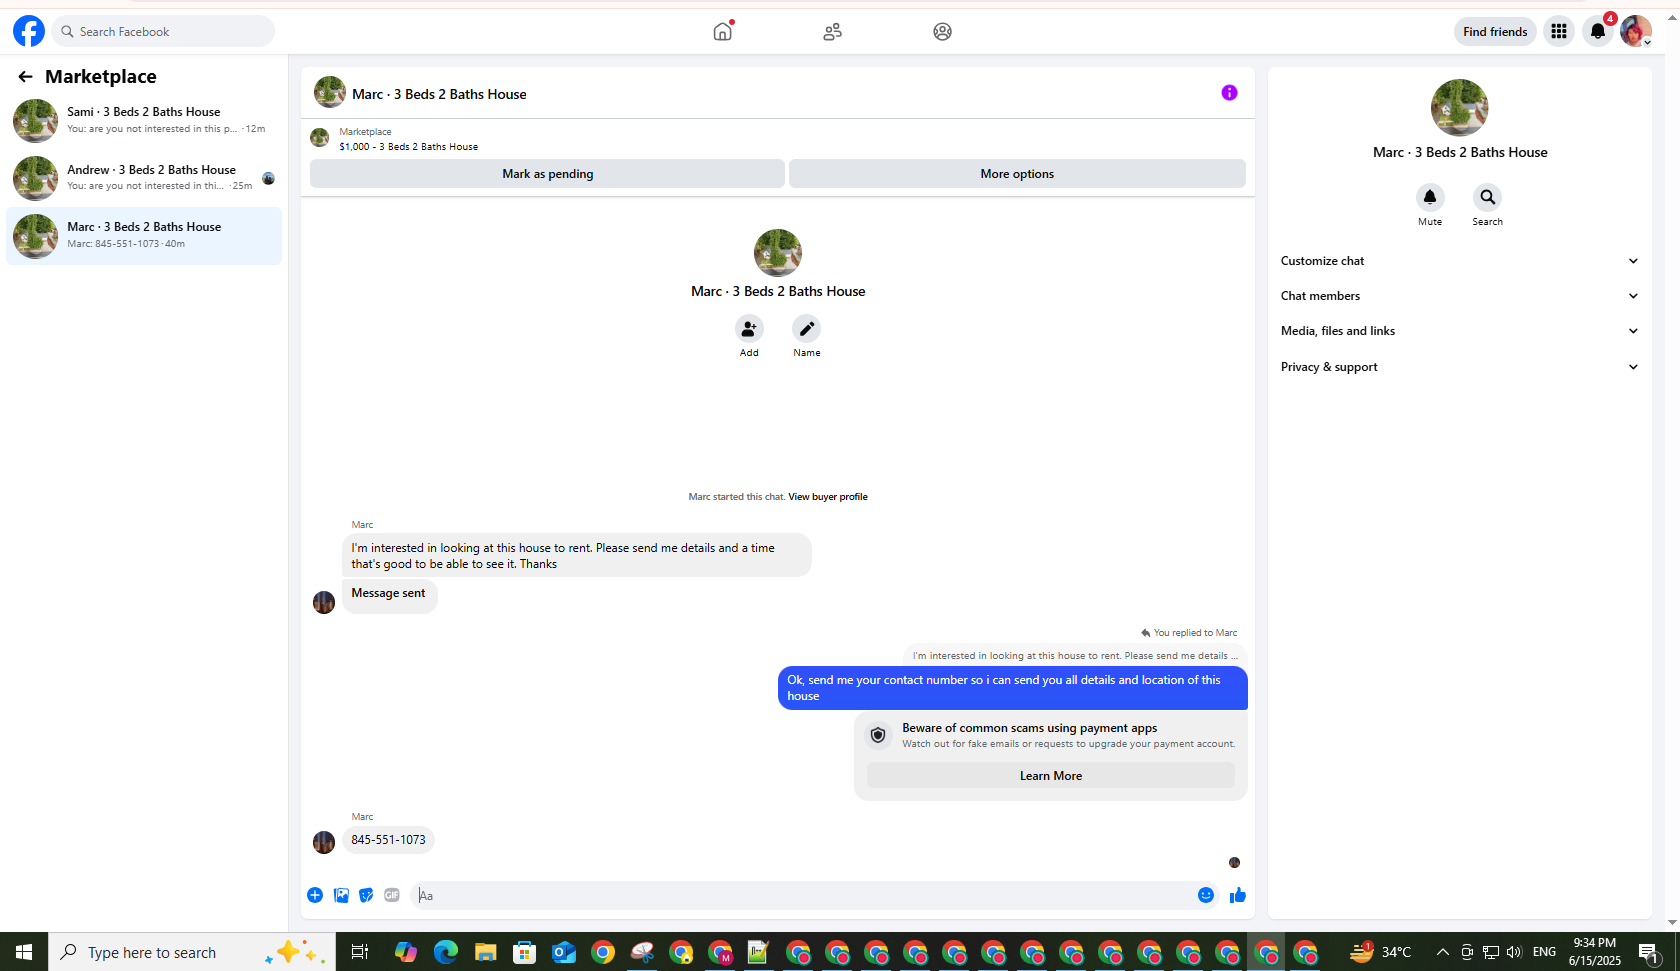Focus the Search Facebook field
The height and width of the screenshot is (971, 1680).
pyautogui.click(x=164, y=31)
